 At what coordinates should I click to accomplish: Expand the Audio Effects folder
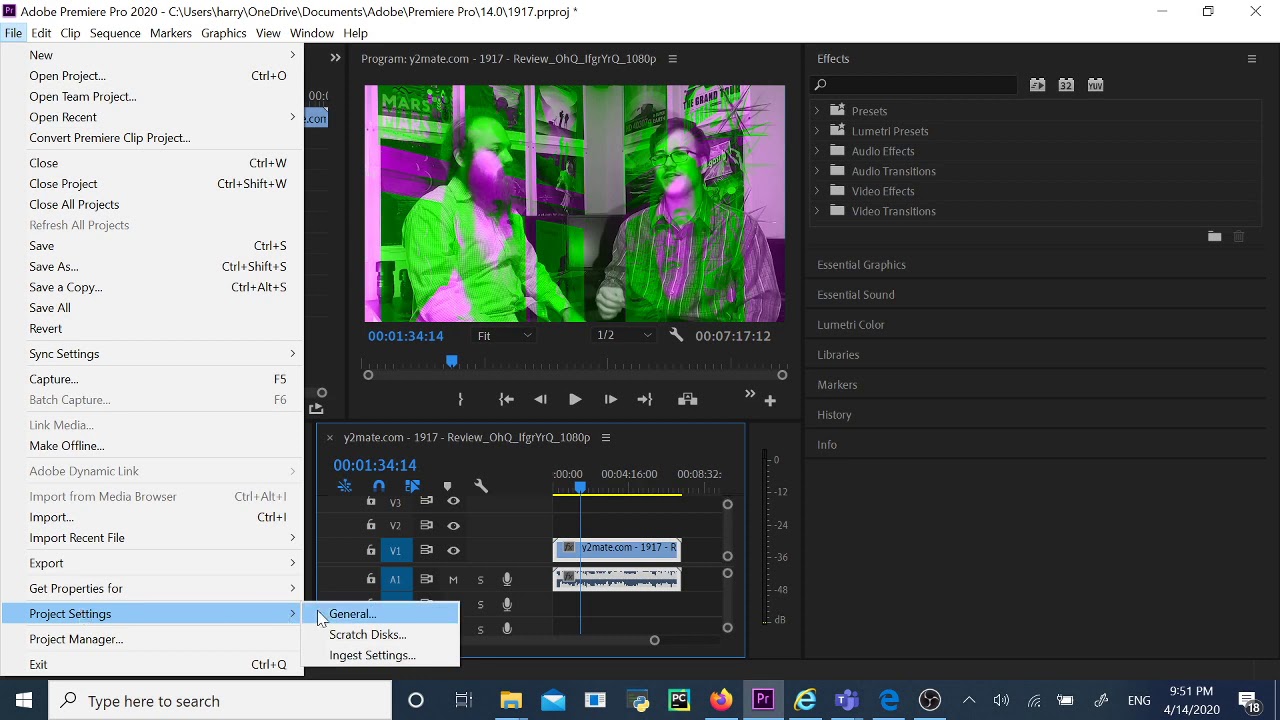tap(817, 151)
